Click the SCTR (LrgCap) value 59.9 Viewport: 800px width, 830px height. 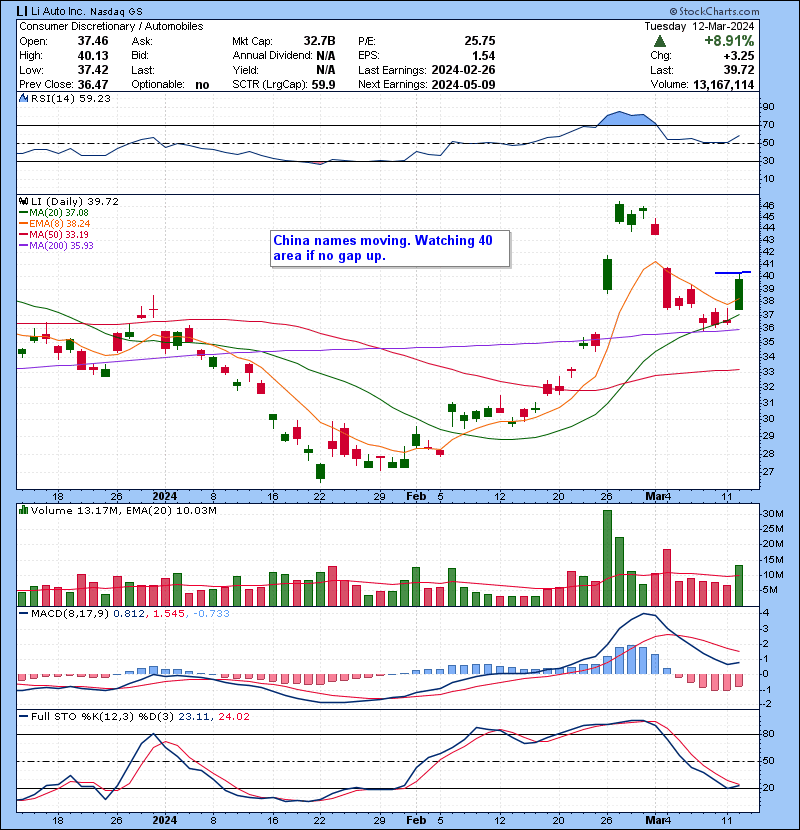click(x=323, y=85)
